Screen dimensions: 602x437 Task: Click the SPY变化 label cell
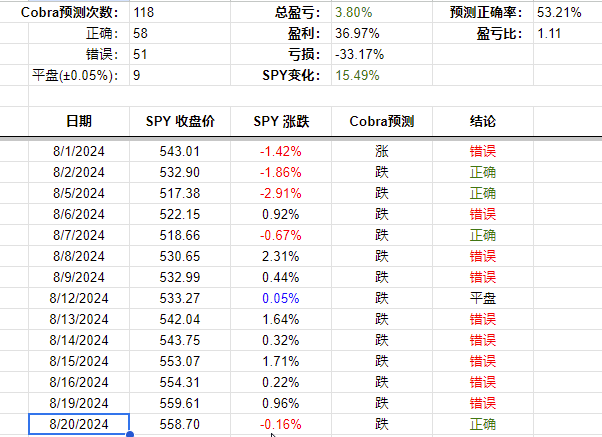click(x=281, y=75)
